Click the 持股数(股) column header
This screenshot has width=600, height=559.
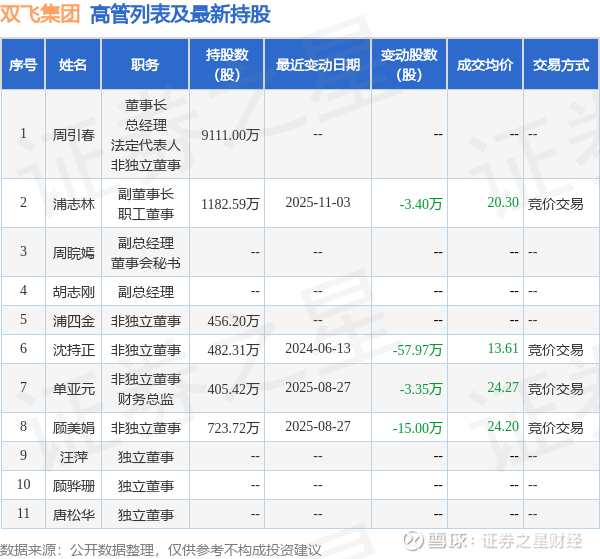pyautogui.click(x=227, y=65)
